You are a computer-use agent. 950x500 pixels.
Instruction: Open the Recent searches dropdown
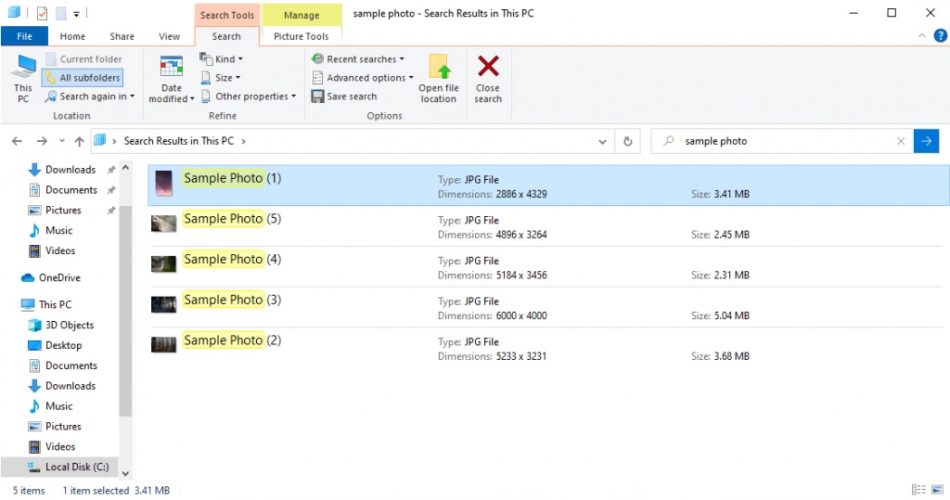(x=358, y=59)
